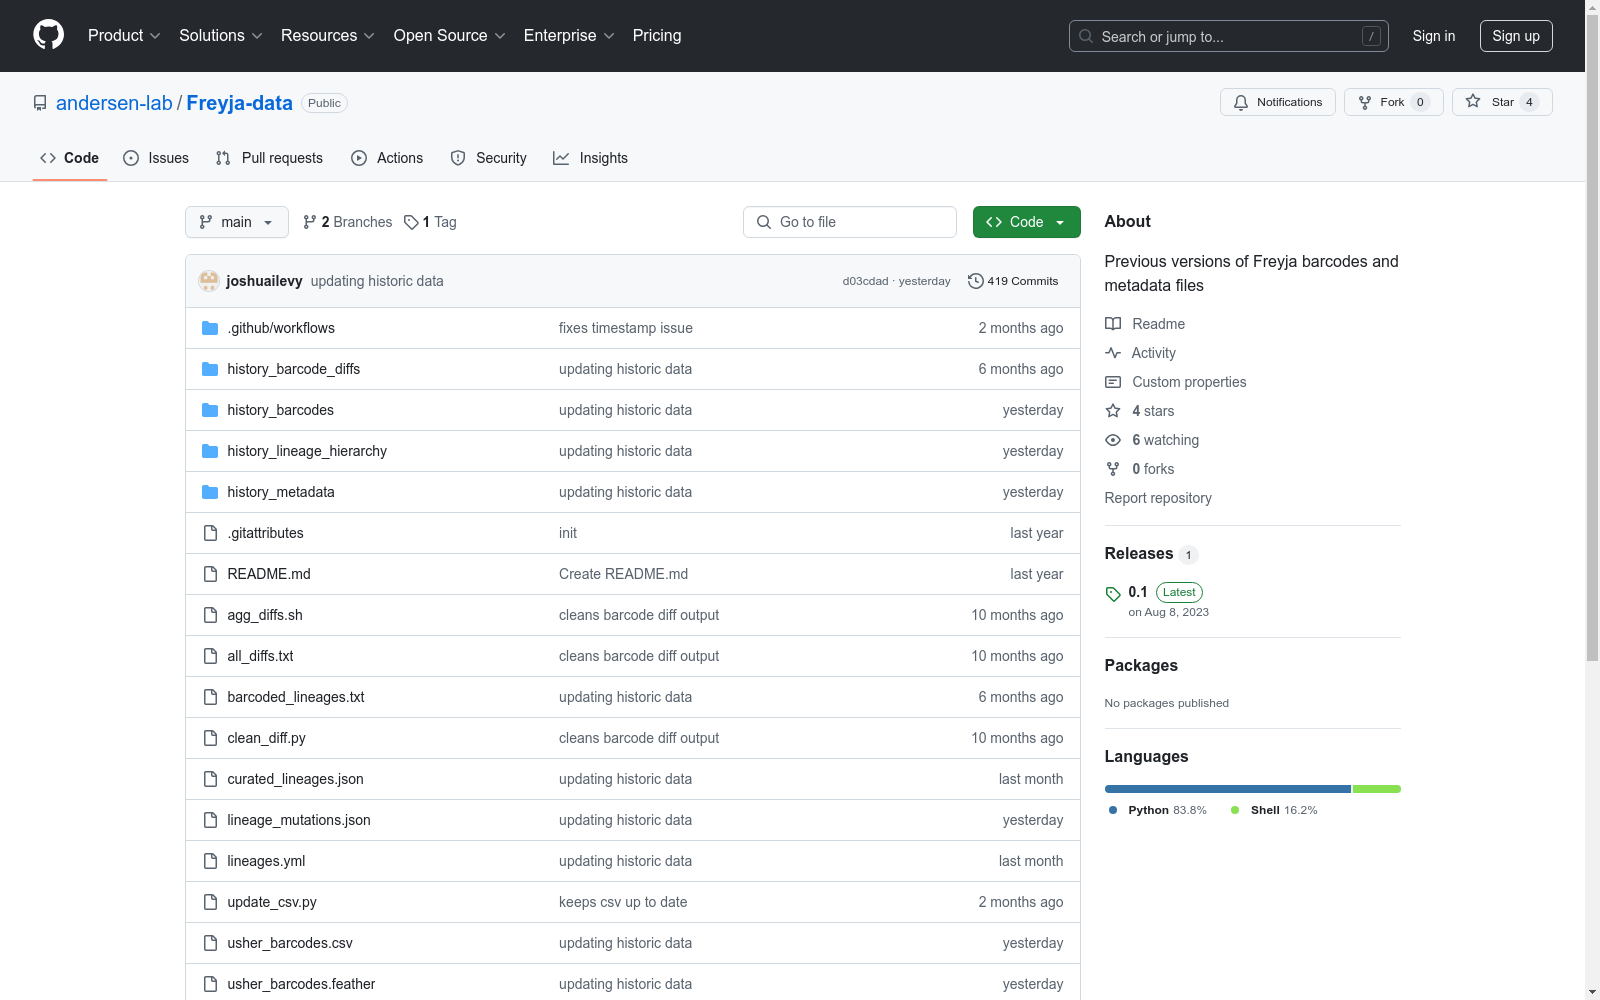The image size is (1600, 1000).
Task: Focus the Search or jump to field
Action: tap(1229, 36)
